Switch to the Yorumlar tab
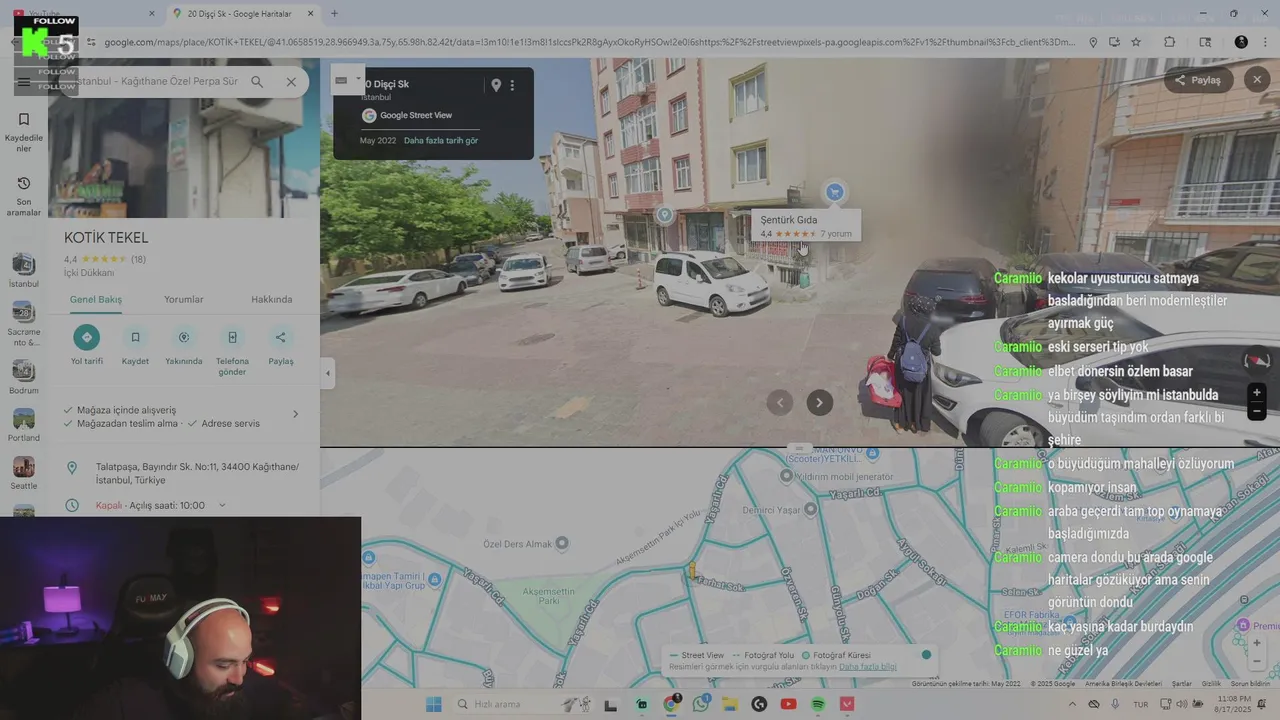Viewport: 1280px width, 720px height. click(x=184, y=299)
